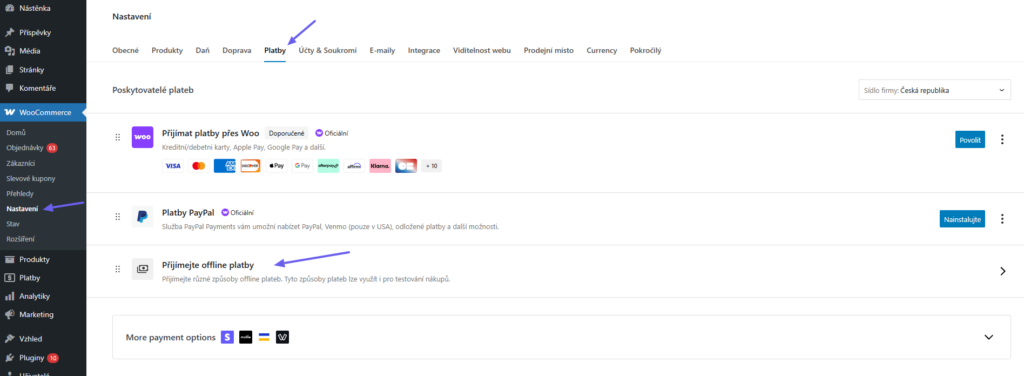Open three-dot menu for Platby PayPal
The height and width of the screenshot is (376, 1024).
tap(1002, 219)
